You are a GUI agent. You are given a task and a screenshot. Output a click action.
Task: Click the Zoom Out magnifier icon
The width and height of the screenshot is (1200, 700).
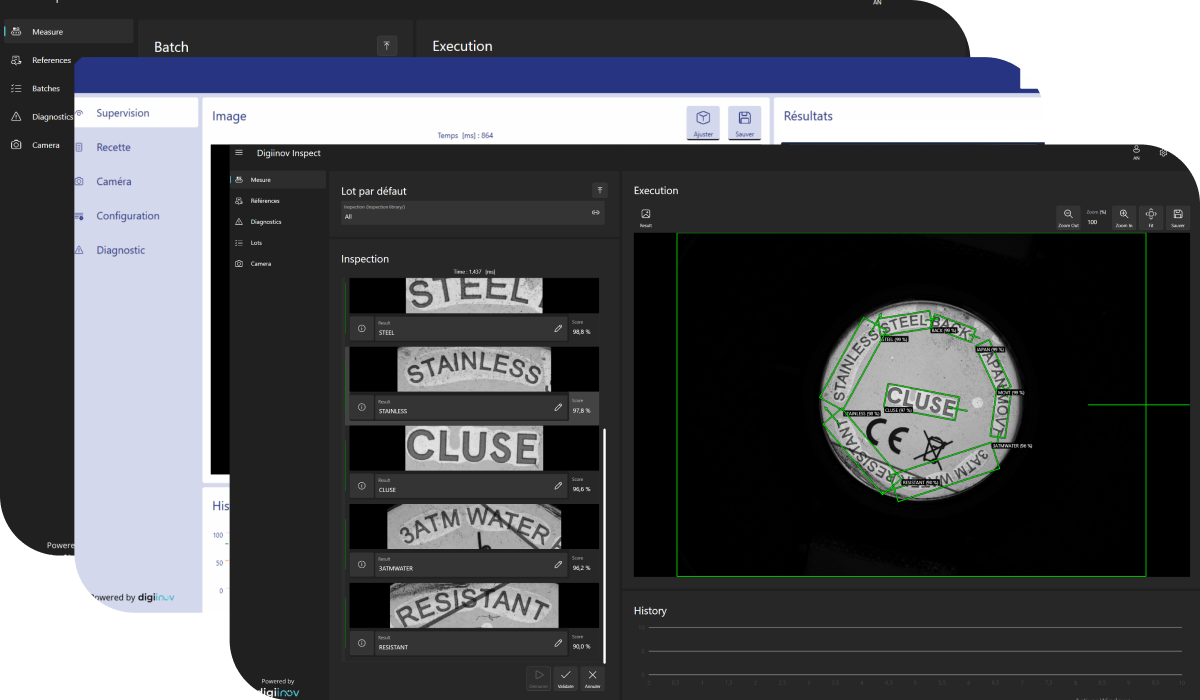(x=1068, y=214)
